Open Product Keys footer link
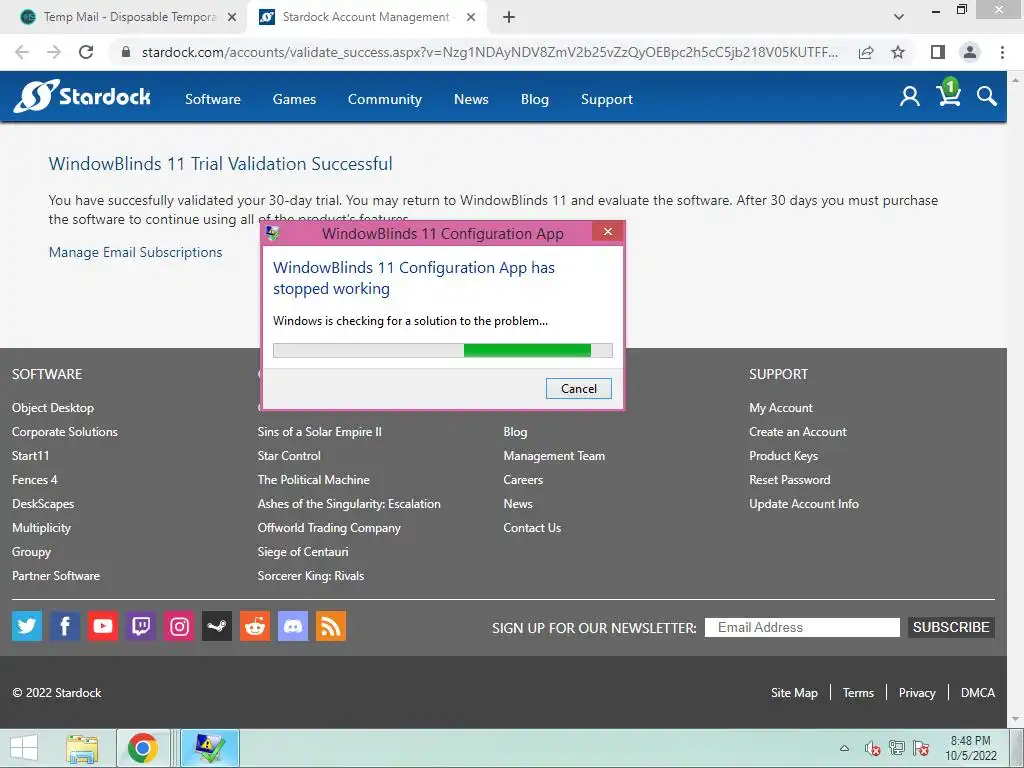Viewport: 1024px width, 768px height. click(783, 456)
